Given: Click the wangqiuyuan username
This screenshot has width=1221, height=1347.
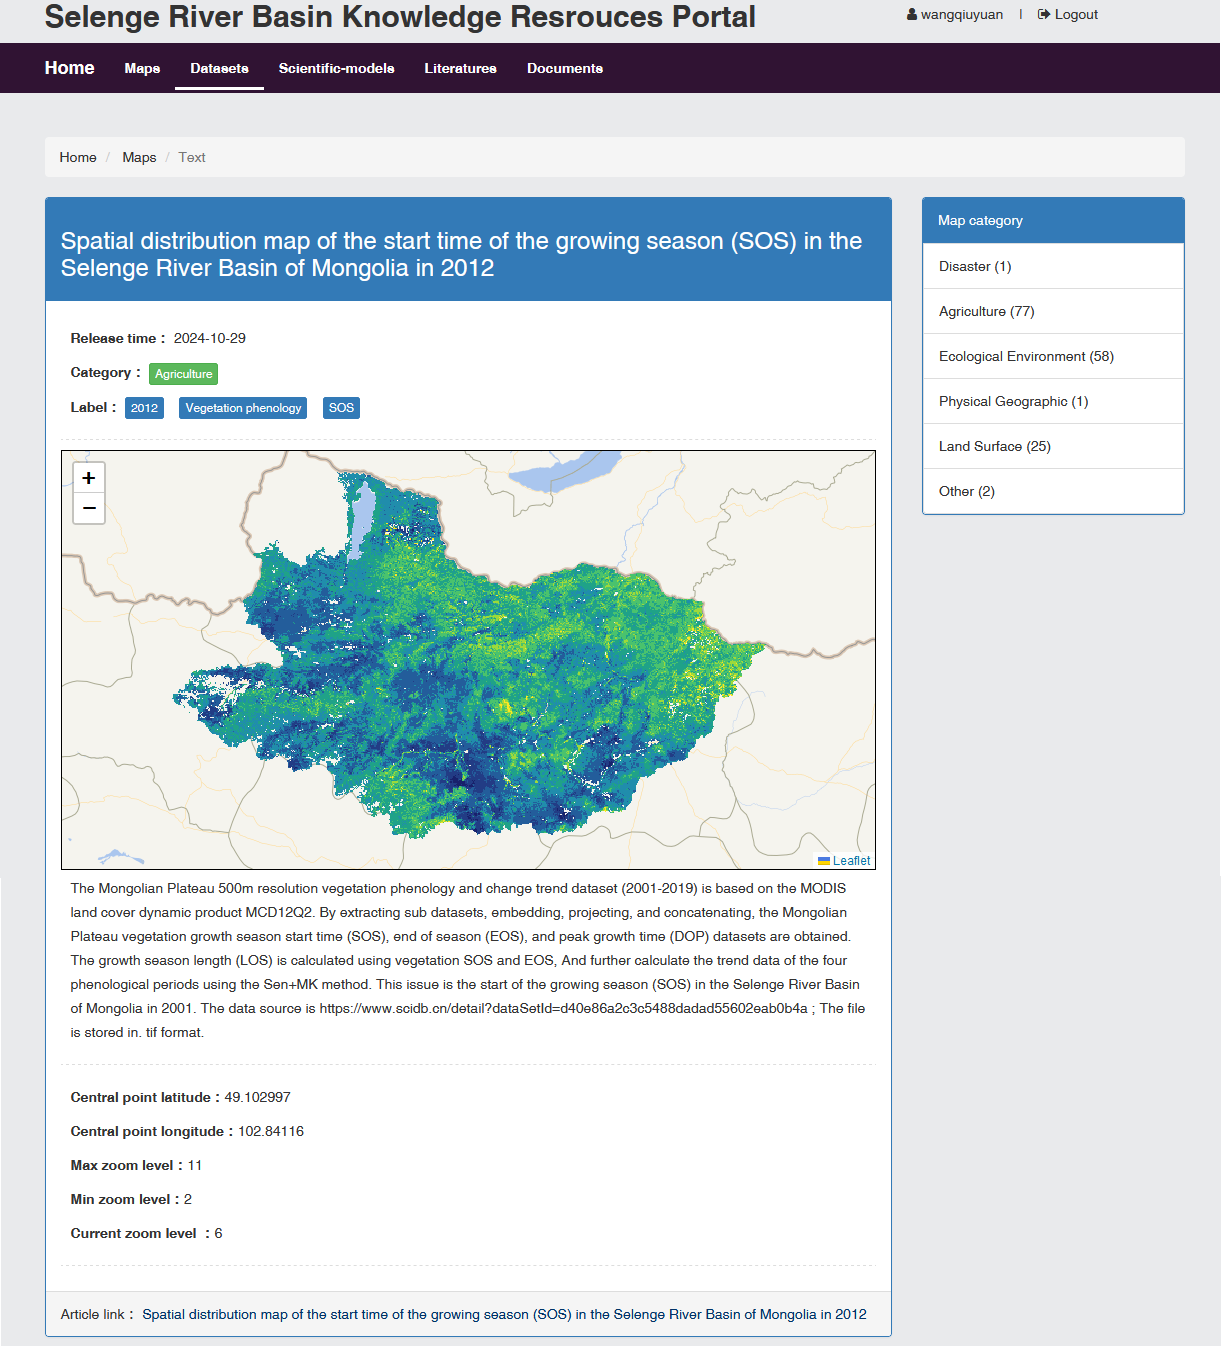Looking at the screenshot, I should [961, 15].
